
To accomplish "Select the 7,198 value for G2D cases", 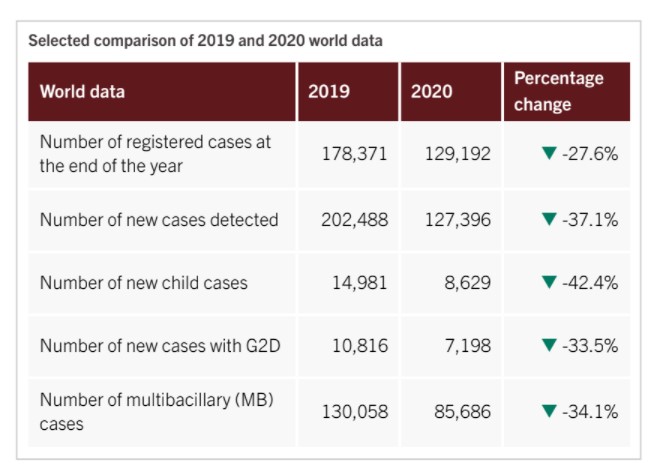I will [467, 345].
